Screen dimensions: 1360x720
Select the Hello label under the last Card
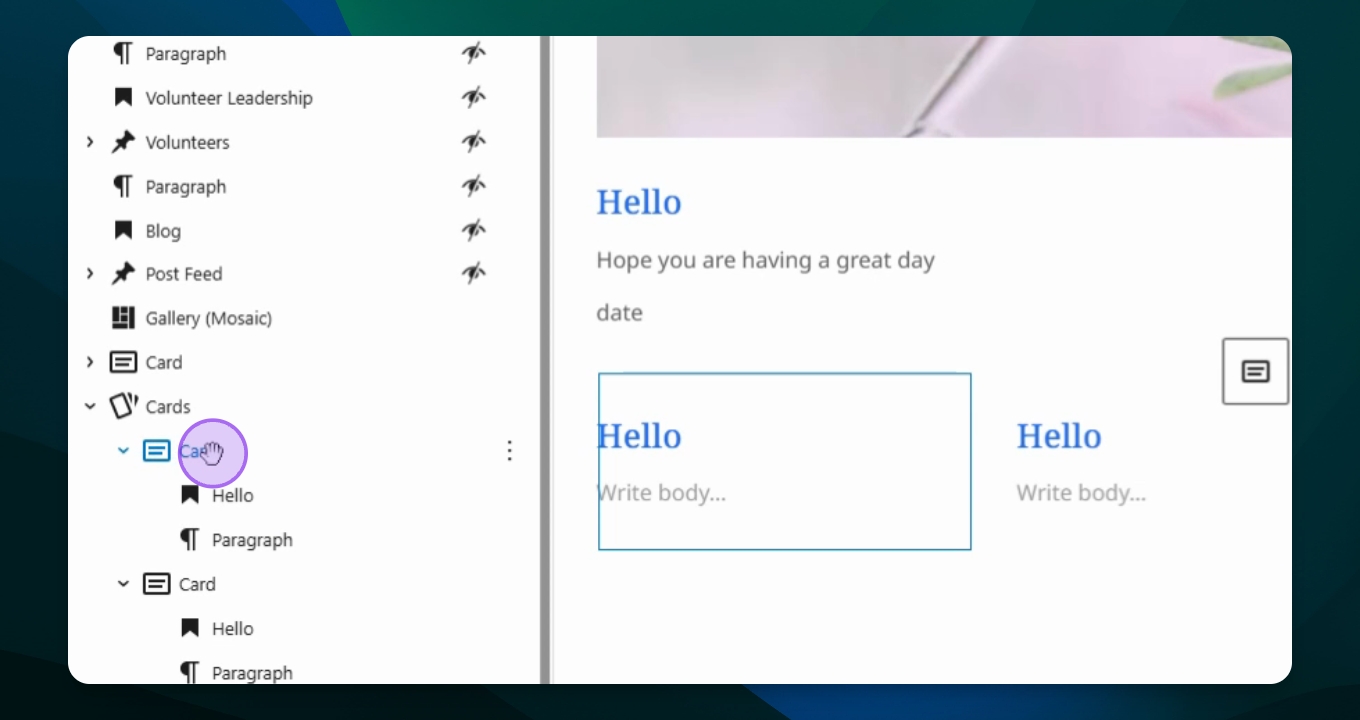[x=233, y=628]
